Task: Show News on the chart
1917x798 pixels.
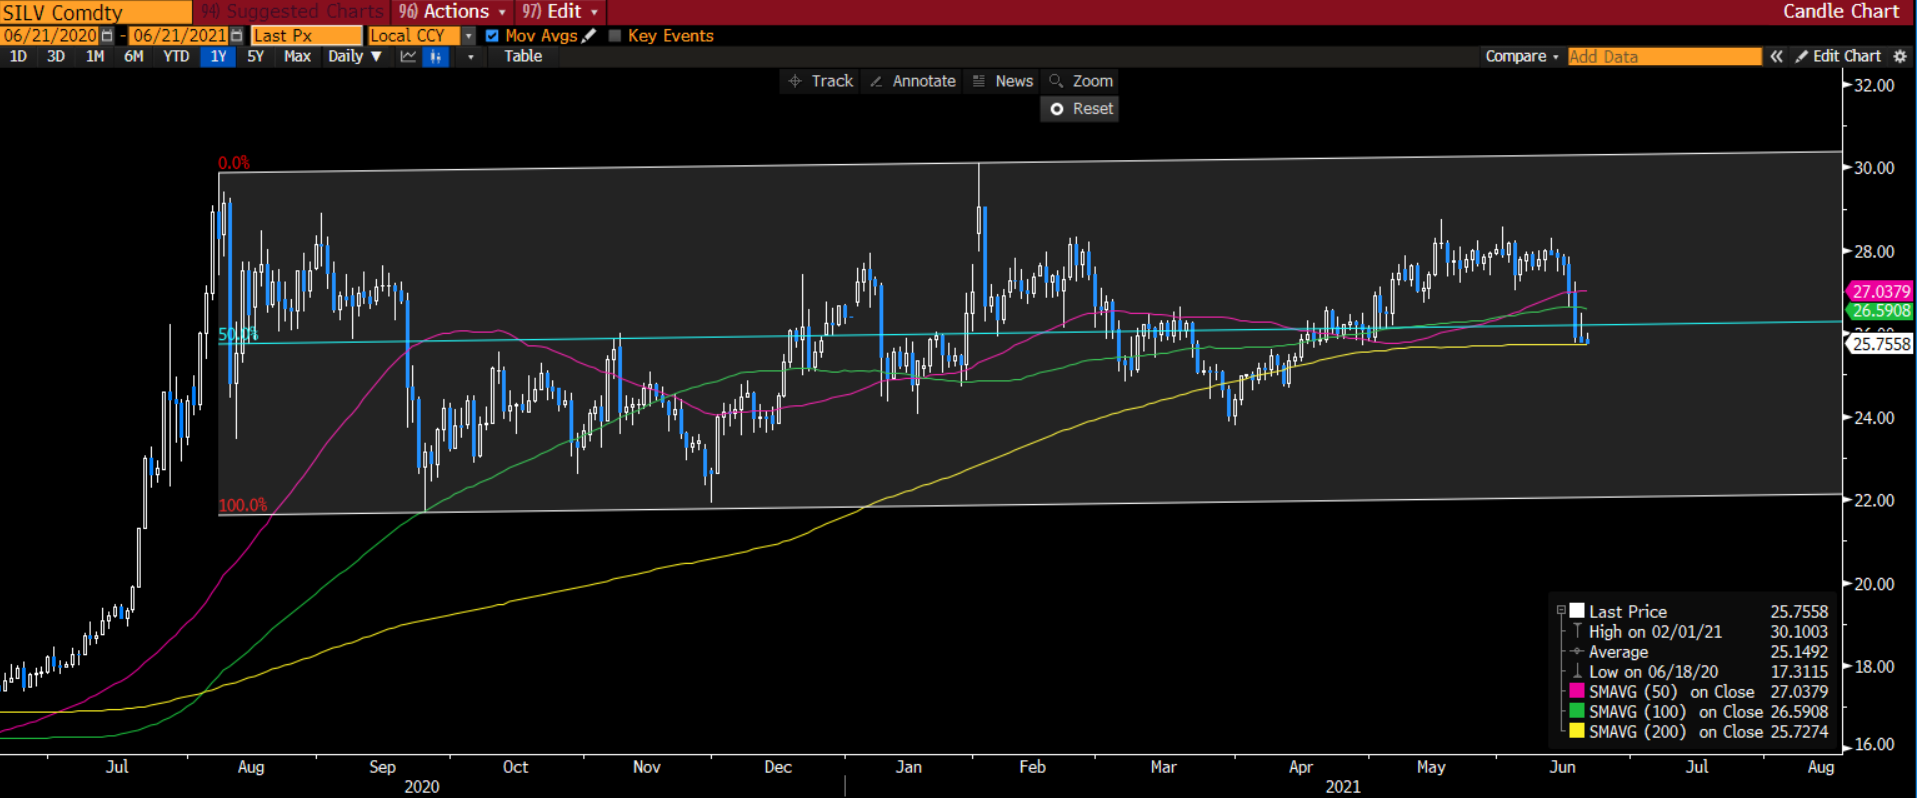Action: 1003,81
